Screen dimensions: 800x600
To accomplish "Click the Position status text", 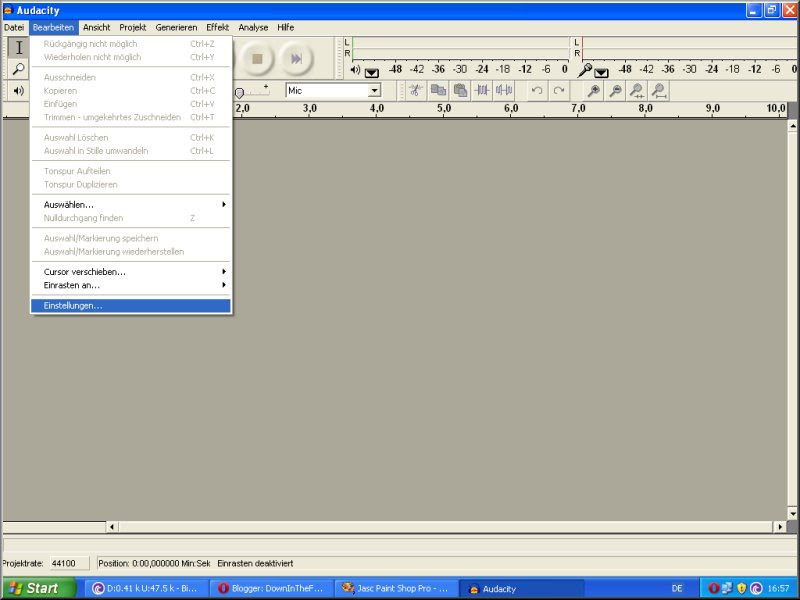I will click(154, 563).
